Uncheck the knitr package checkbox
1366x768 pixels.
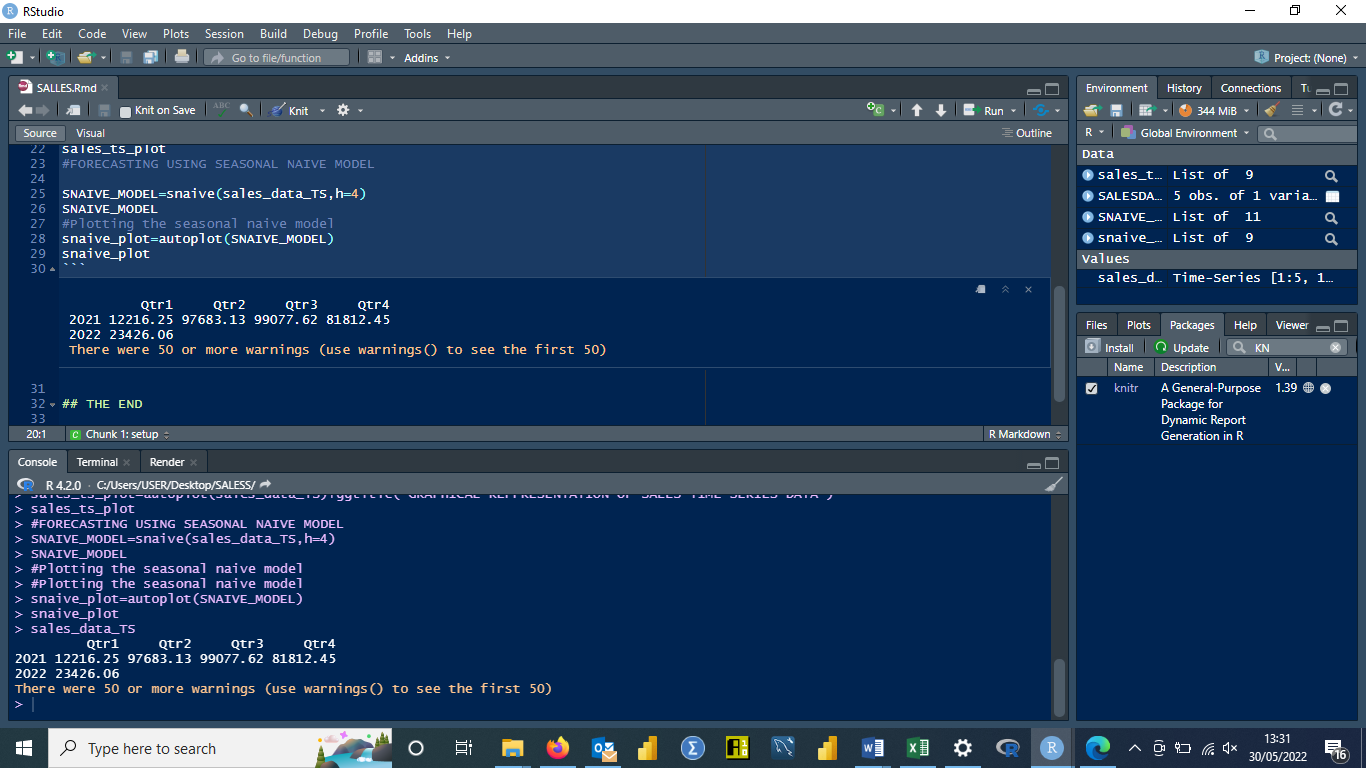tap(1091, 388)
